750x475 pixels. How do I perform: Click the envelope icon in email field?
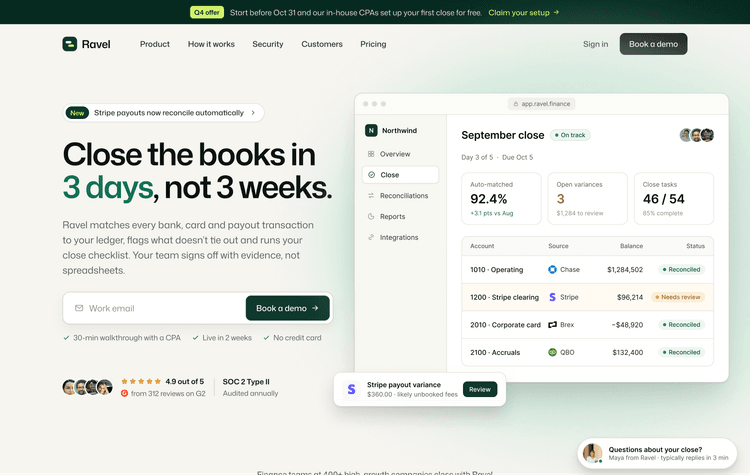coord(79,308)
